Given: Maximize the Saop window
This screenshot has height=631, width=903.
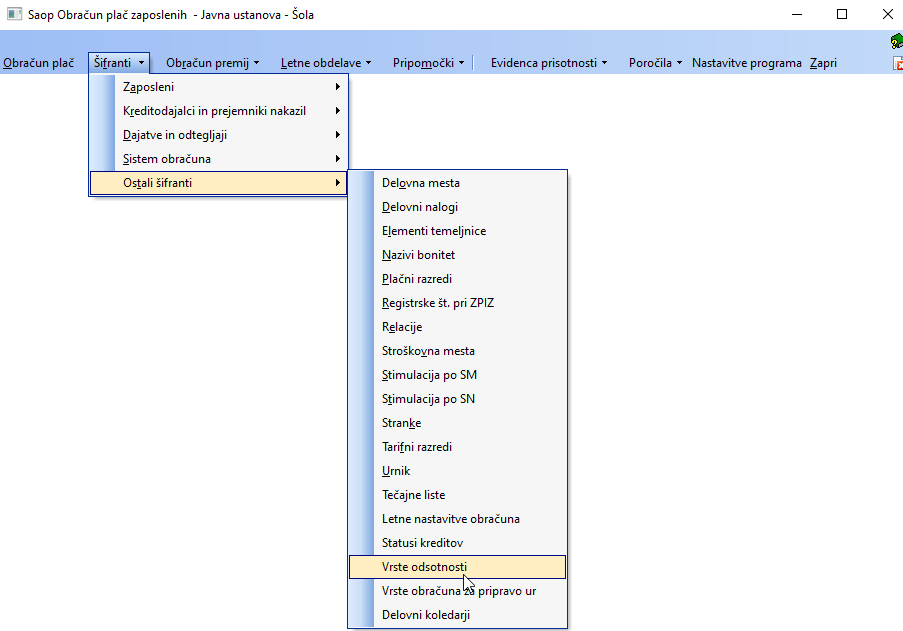Looking at the screenshot, I should coord(842,14).
